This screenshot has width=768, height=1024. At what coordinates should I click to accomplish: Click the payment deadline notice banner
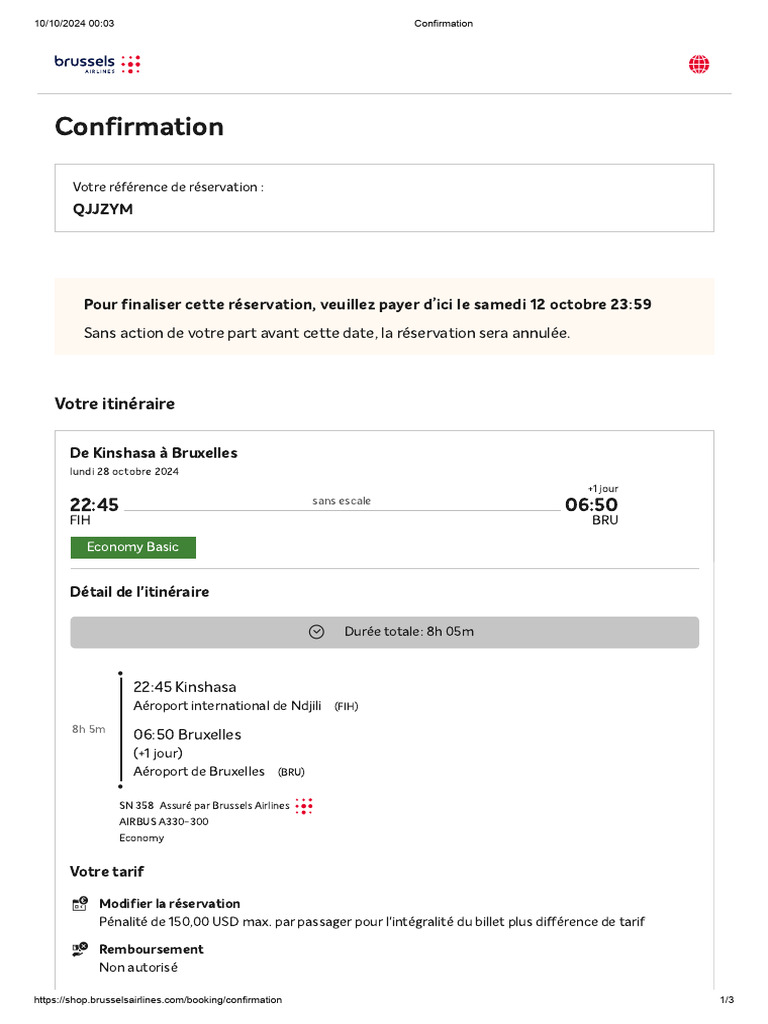384,317
